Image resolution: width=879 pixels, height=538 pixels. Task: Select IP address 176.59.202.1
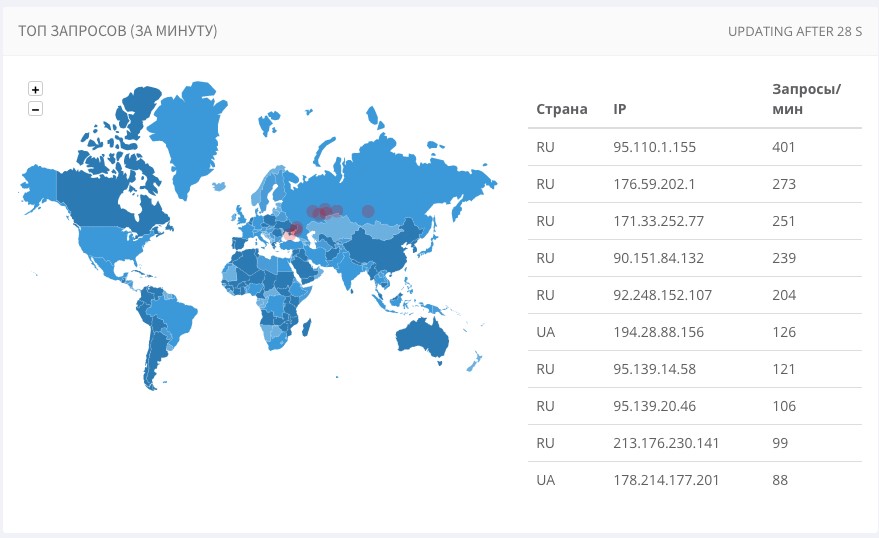(x=655, y=184)
